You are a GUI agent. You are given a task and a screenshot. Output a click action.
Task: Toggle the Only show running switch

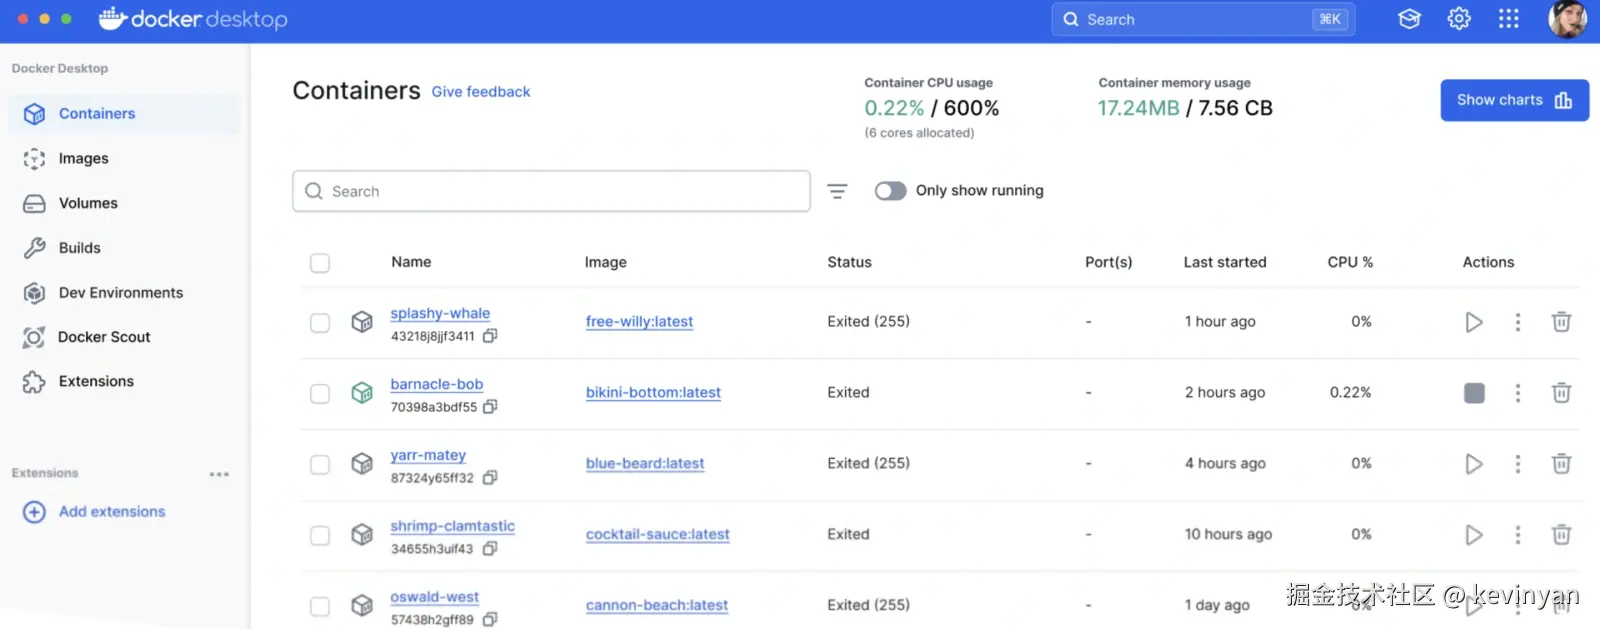tap(890, 191)
